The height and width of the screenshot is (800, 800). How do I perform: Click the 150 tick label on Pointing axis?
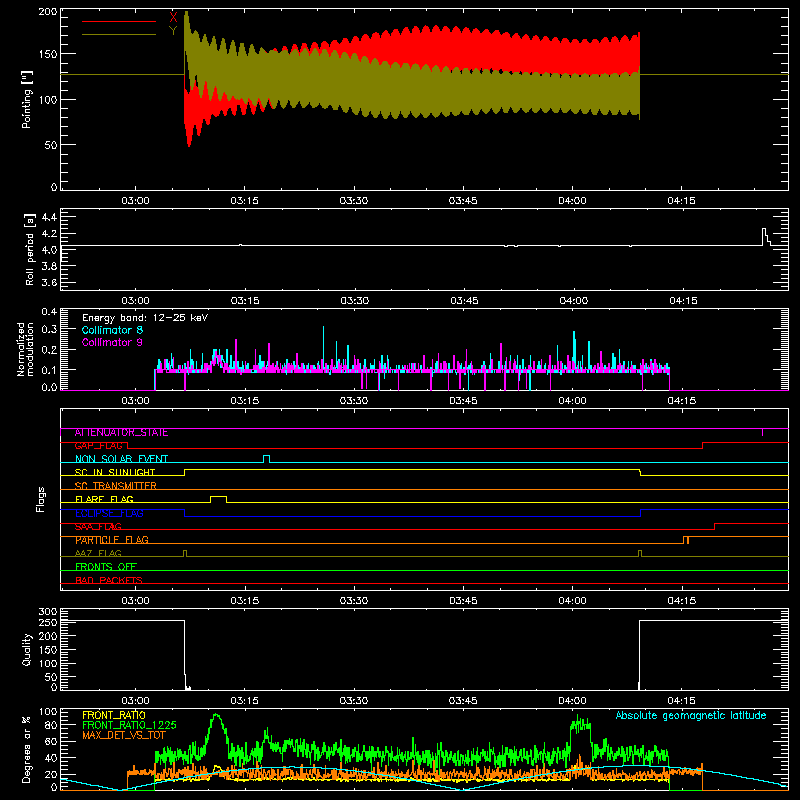(48, 54)
